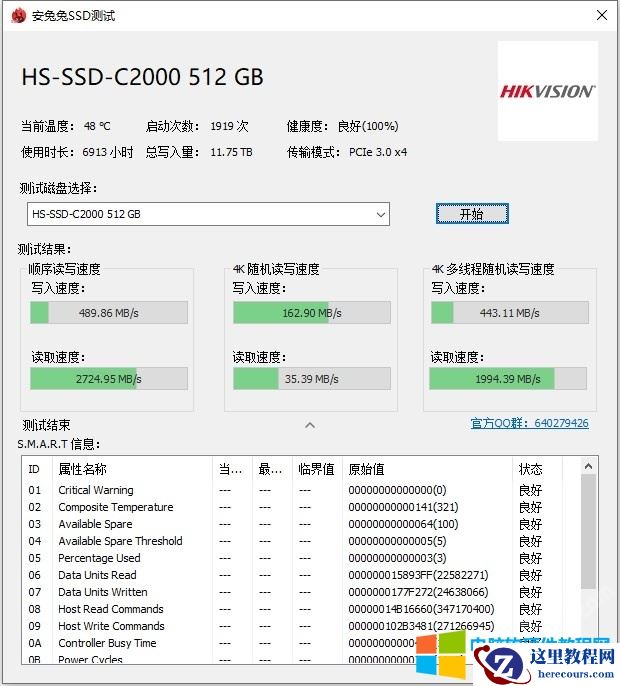The width and height of the screenshot is (620, 686).
Task: Click the app icon in title bar
Action: [x=18, y=16]
